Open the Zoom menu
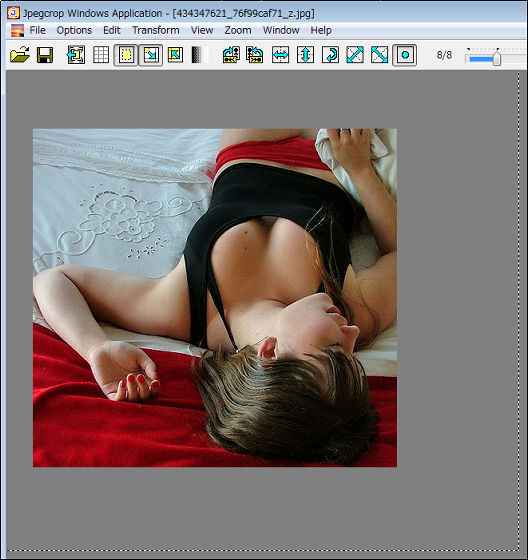Screen dimensions: 528x560 tap(238, 30)
